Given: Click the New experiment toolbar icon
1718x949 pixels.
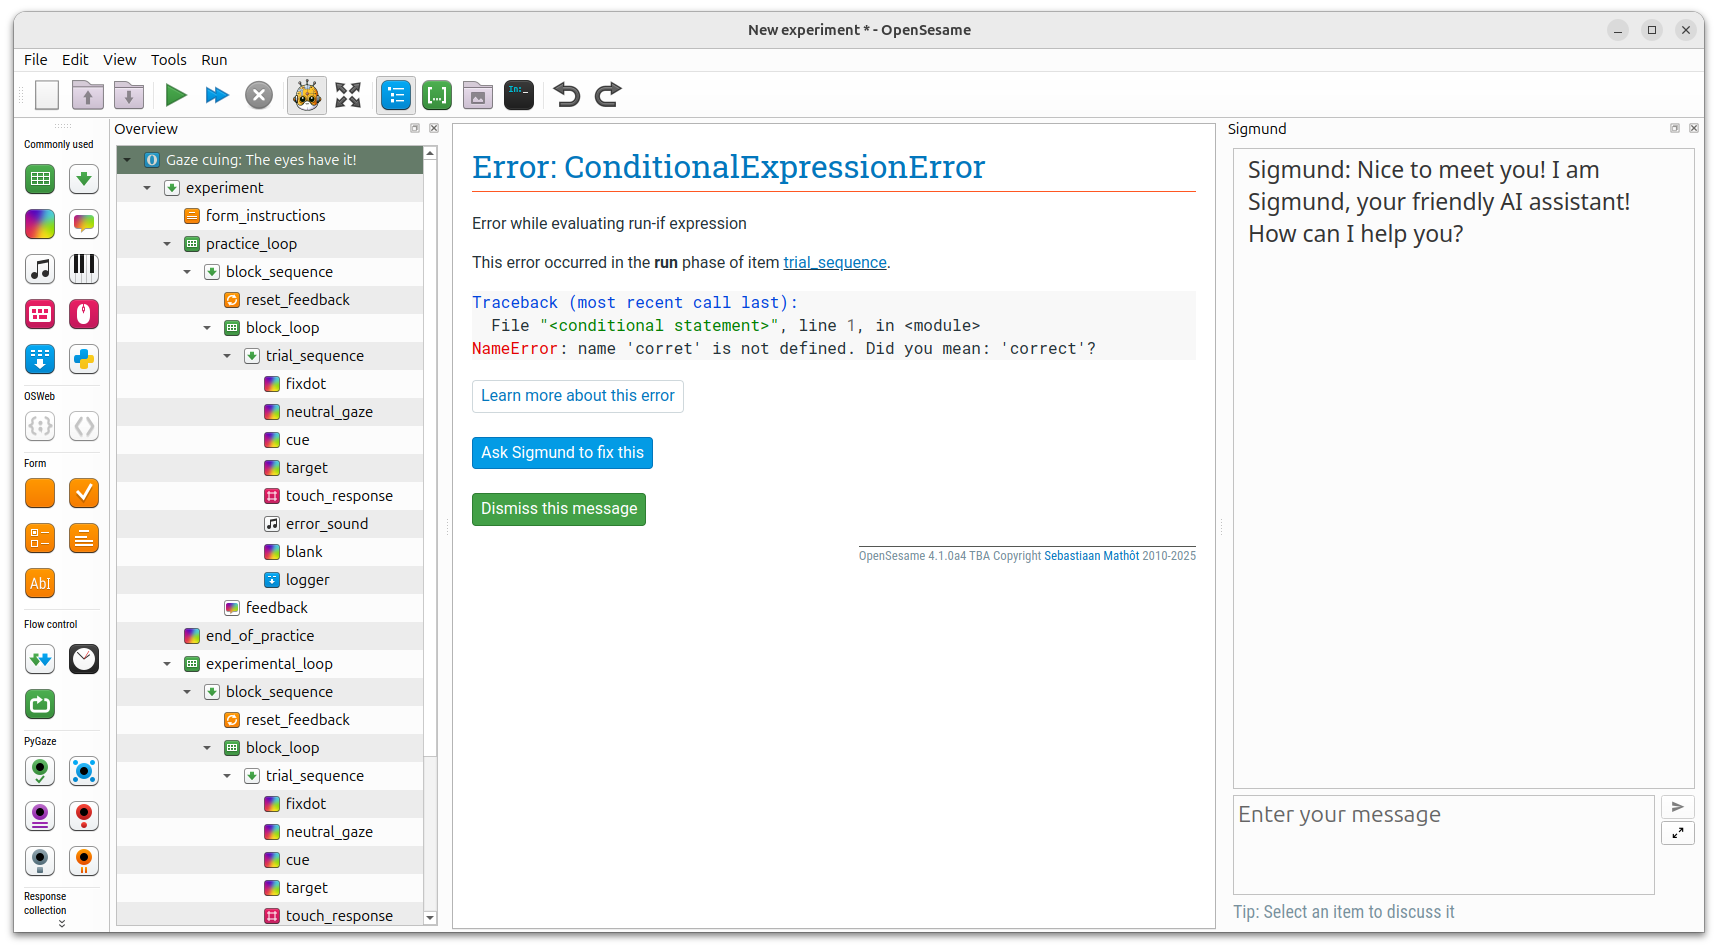Looking at the screenshot, I should point(47,95).
